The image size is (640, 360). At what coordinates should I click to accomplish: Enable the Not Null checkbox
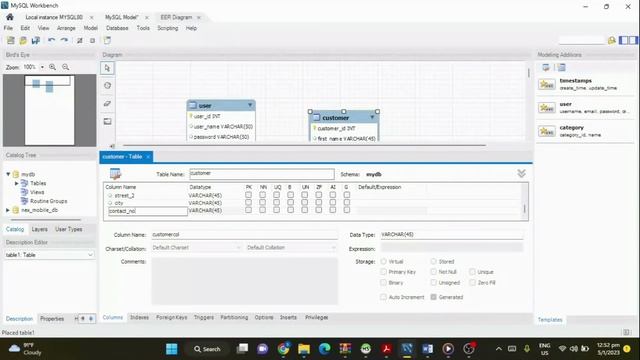[433, 272]
